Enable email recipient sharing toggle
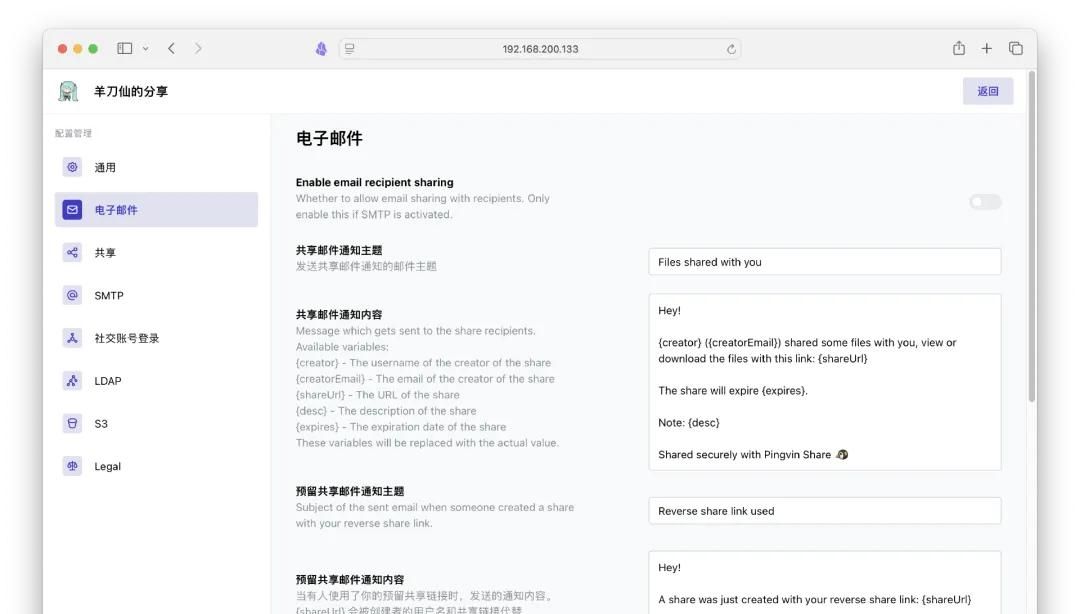1080x614 pixels. pyautogui.click(x=984, y=201)
